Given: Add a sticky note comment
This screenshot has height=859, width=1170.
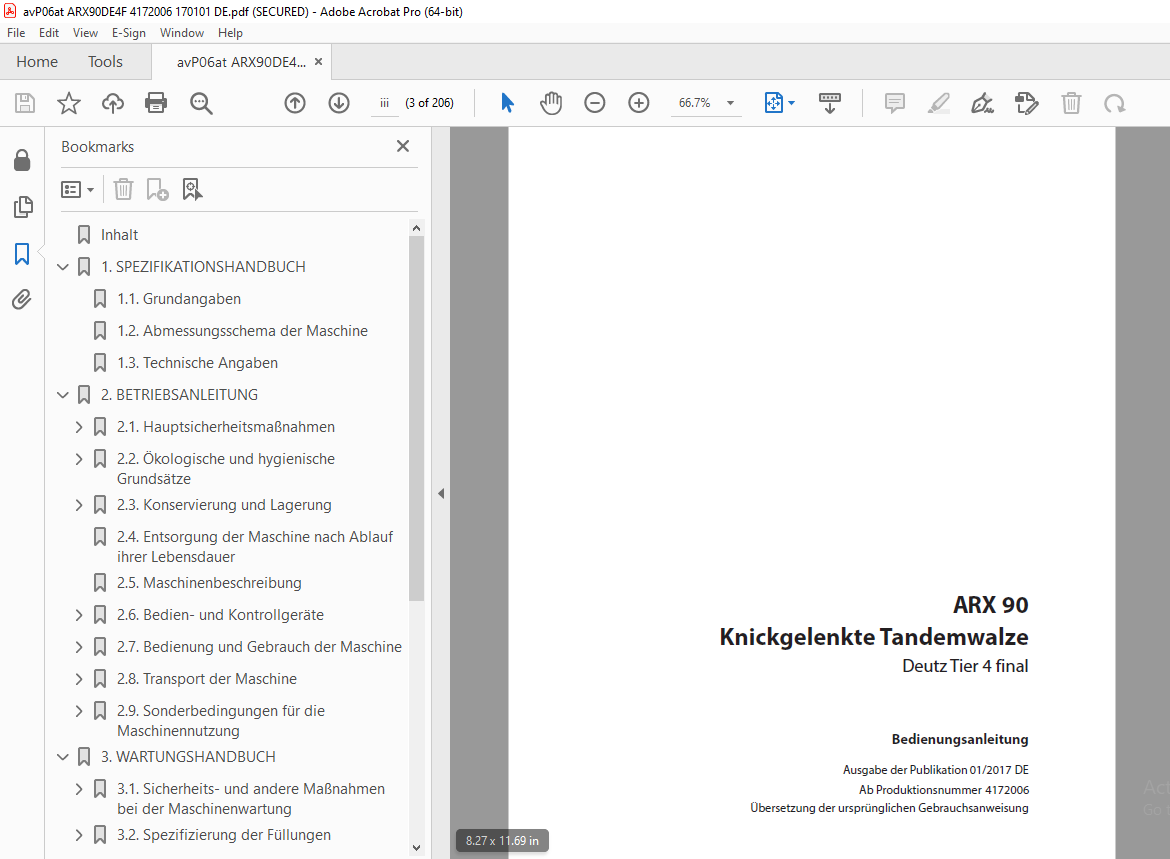Looking at the screenshot, I should coord(895,103).
